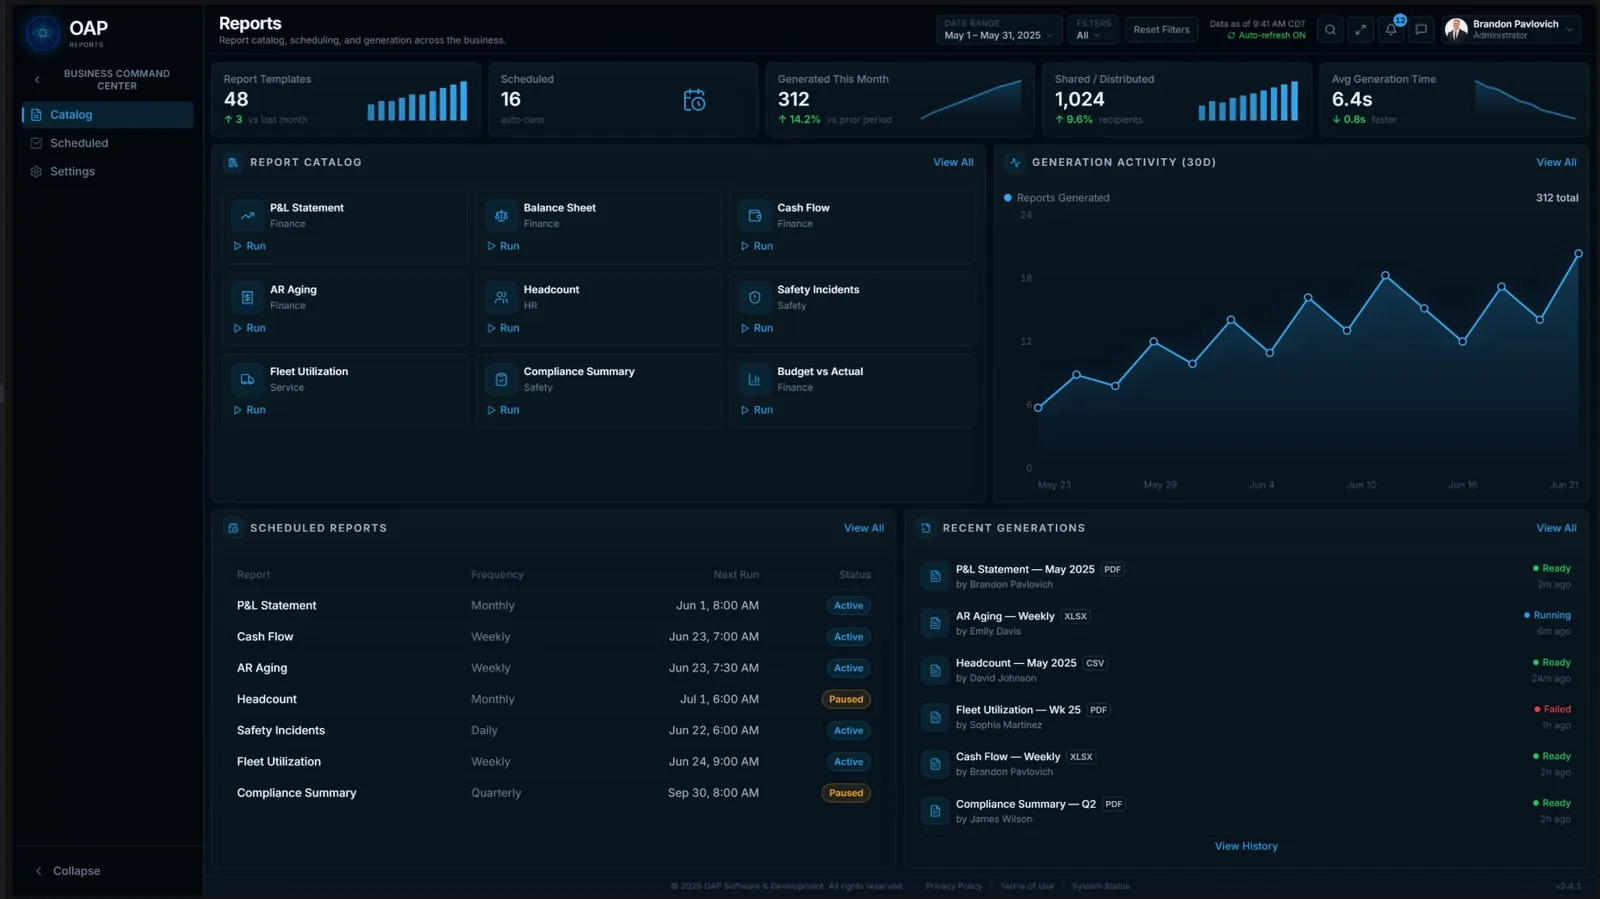Click the Budget vs Actual chart icon
This screenshot has width=1600, height=899.
tap(755, 380)
